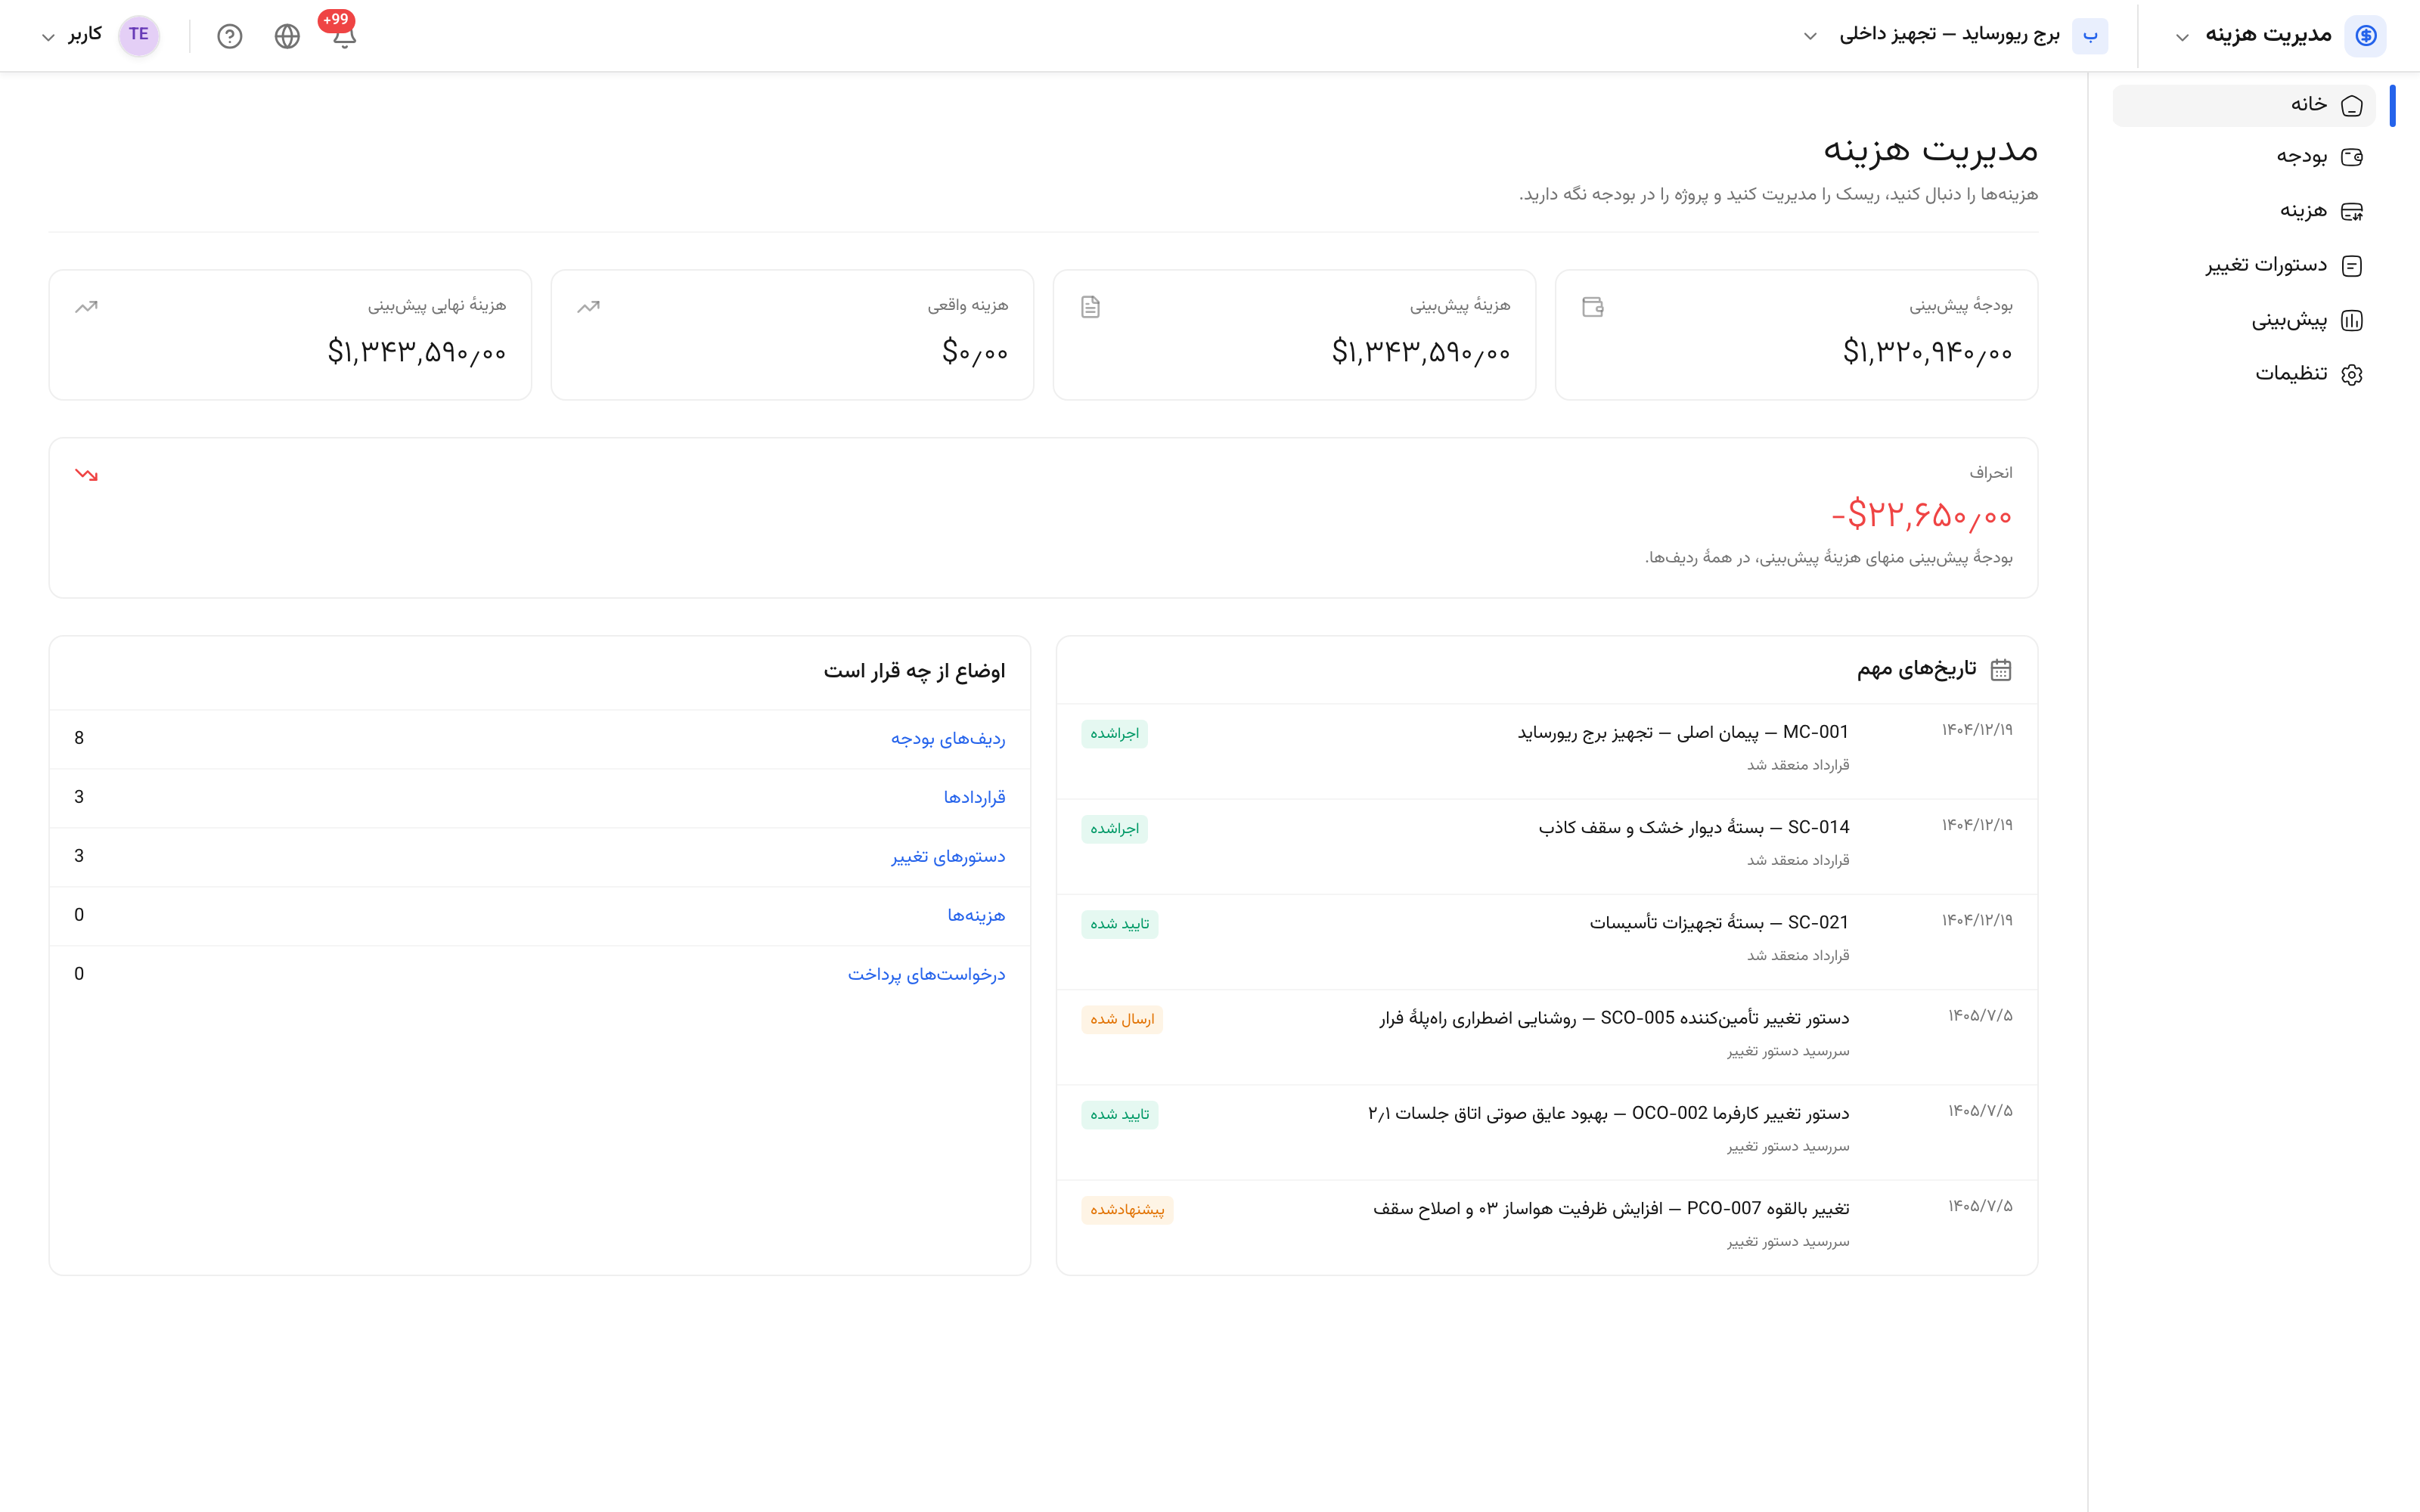This screenshot has height=1512, width=2420.
Task: Expand the مدیریت هزینه app switcher chevron
Action: (2182, 37)
